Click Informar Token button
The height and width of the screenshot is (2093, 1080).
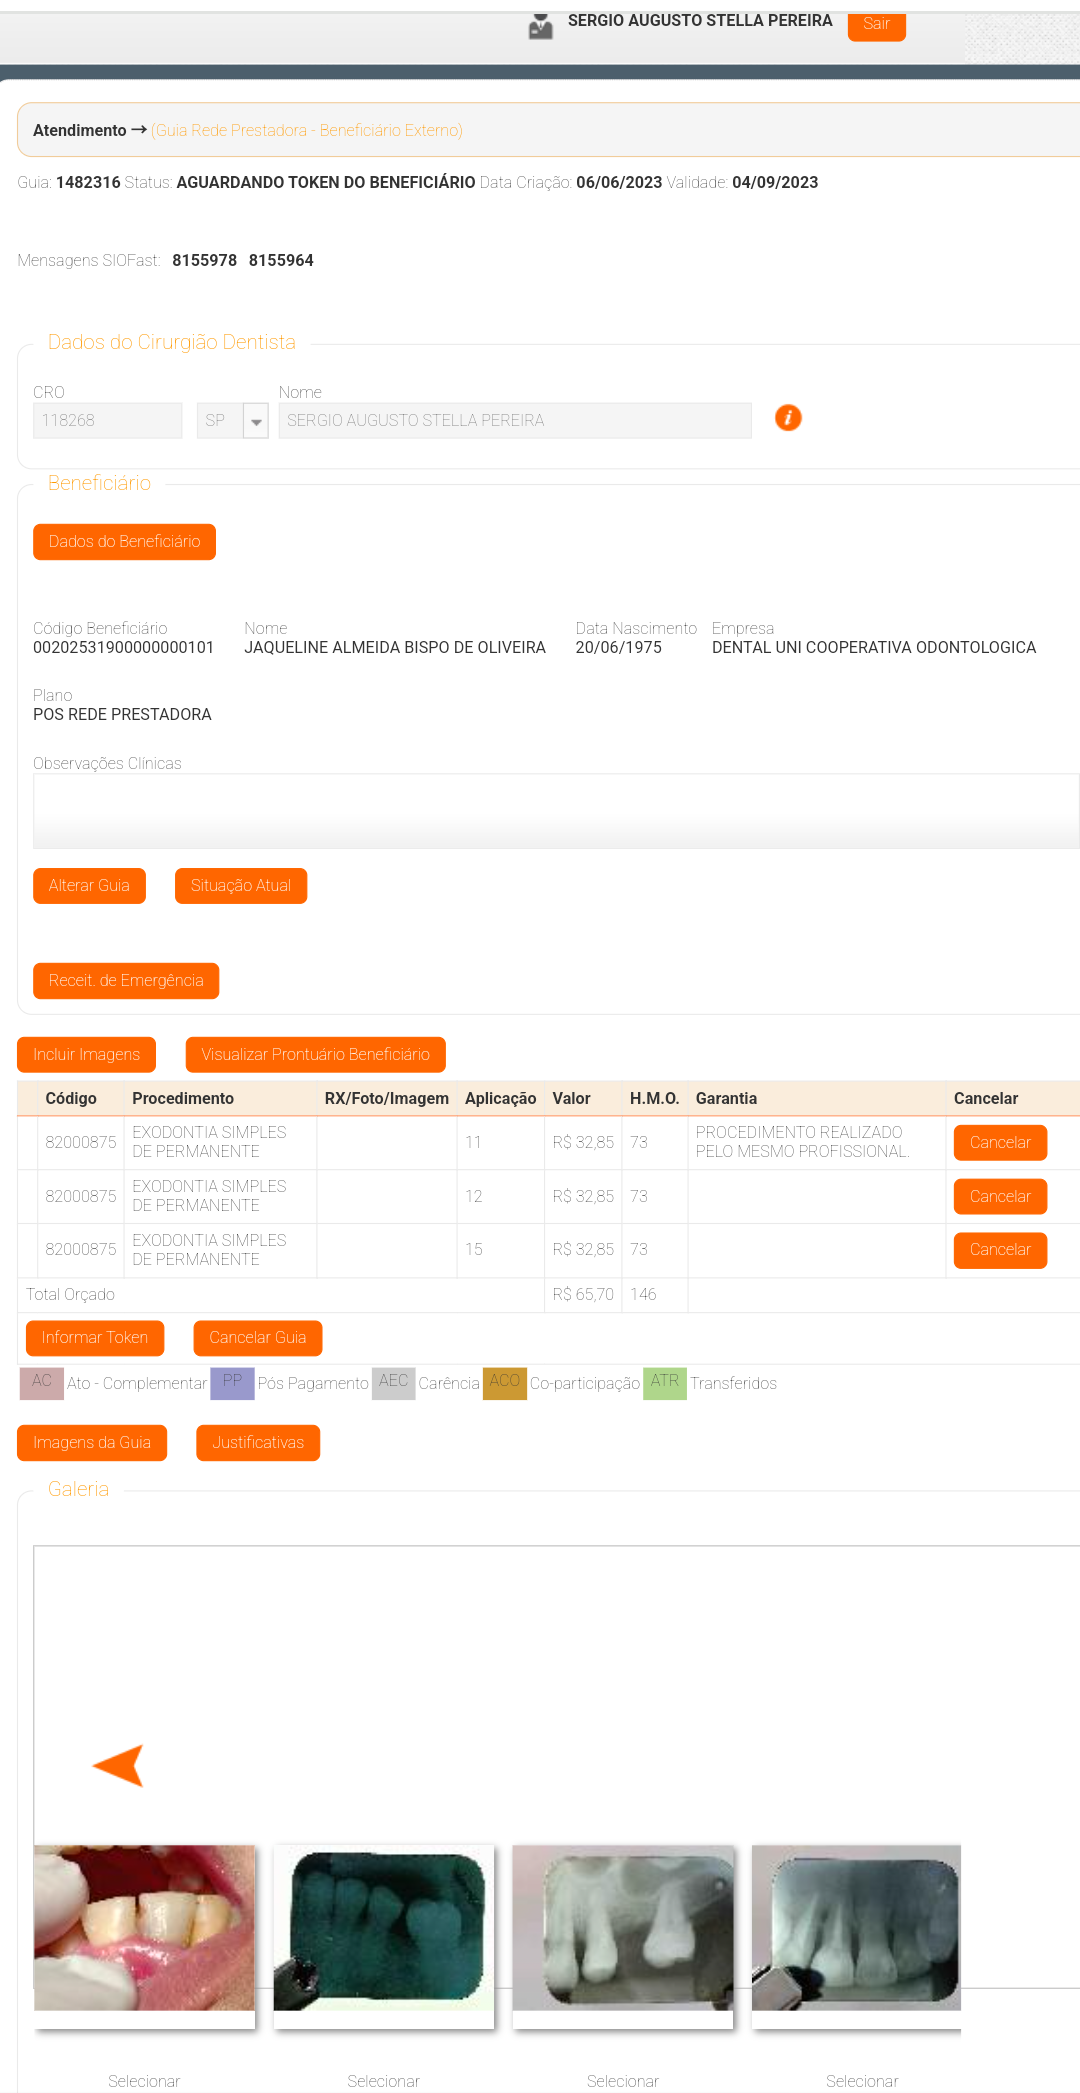pyautogui.click(x=95, y=1338)
